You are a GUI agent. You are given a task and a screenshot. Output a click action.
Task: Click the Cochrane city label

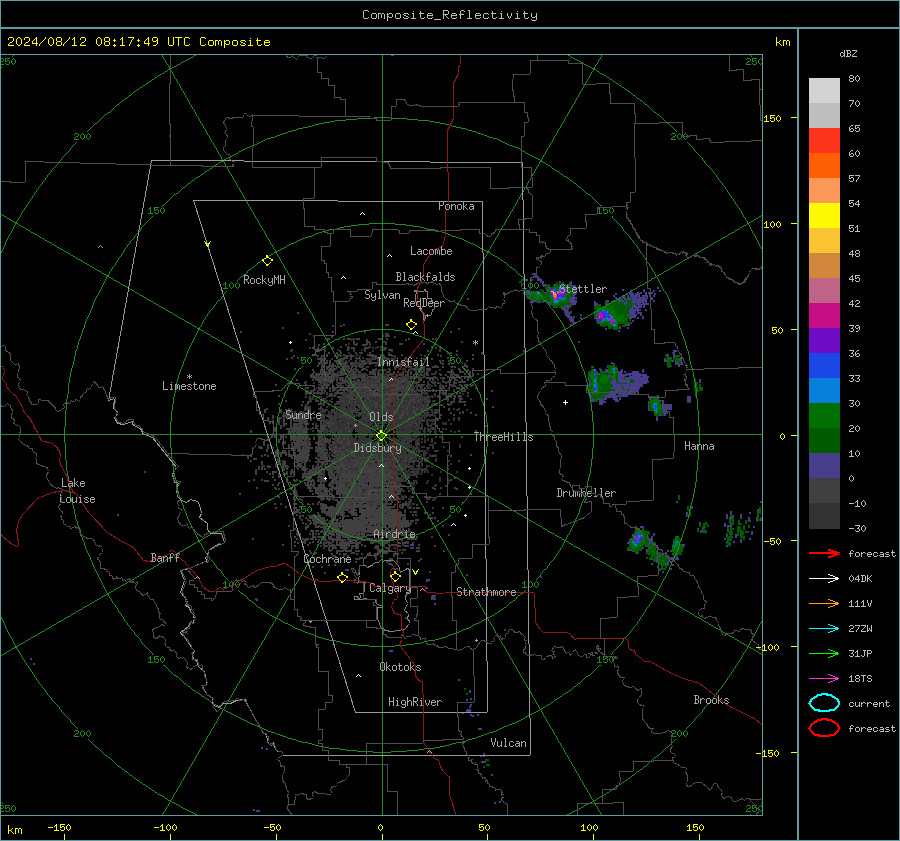point(327,559)
